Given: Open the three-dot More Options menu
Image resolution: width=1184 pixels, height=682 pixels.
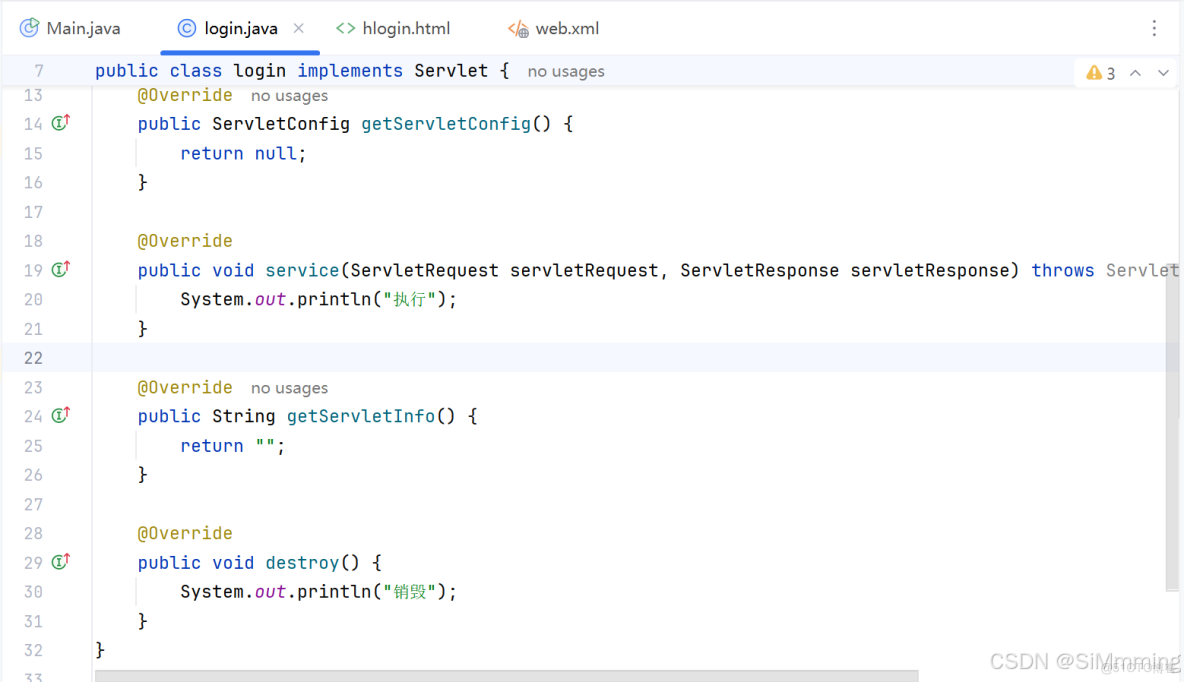Looking at the screenshot, I should (1155, 28).
